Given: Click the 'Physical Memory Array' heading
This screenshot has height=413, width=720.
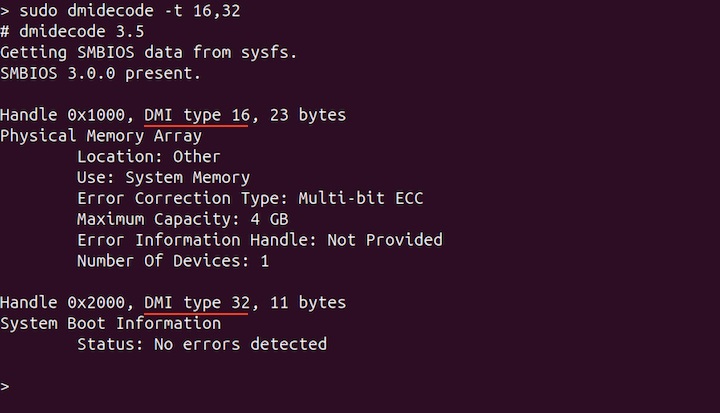Looking at the screenshot, I should pyautogui.click(x=101, y=136).
